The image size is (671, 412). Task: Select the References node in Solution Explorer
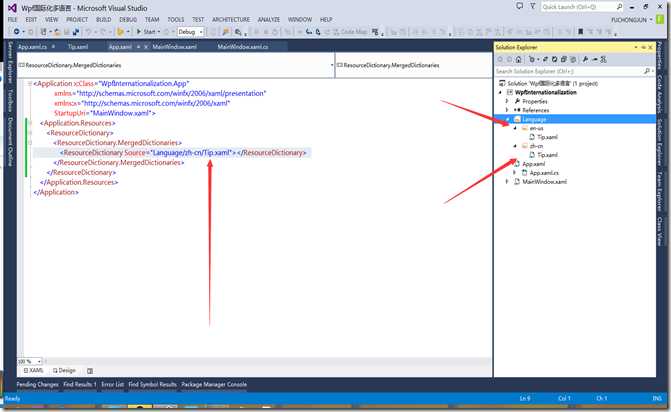[535, 110]
